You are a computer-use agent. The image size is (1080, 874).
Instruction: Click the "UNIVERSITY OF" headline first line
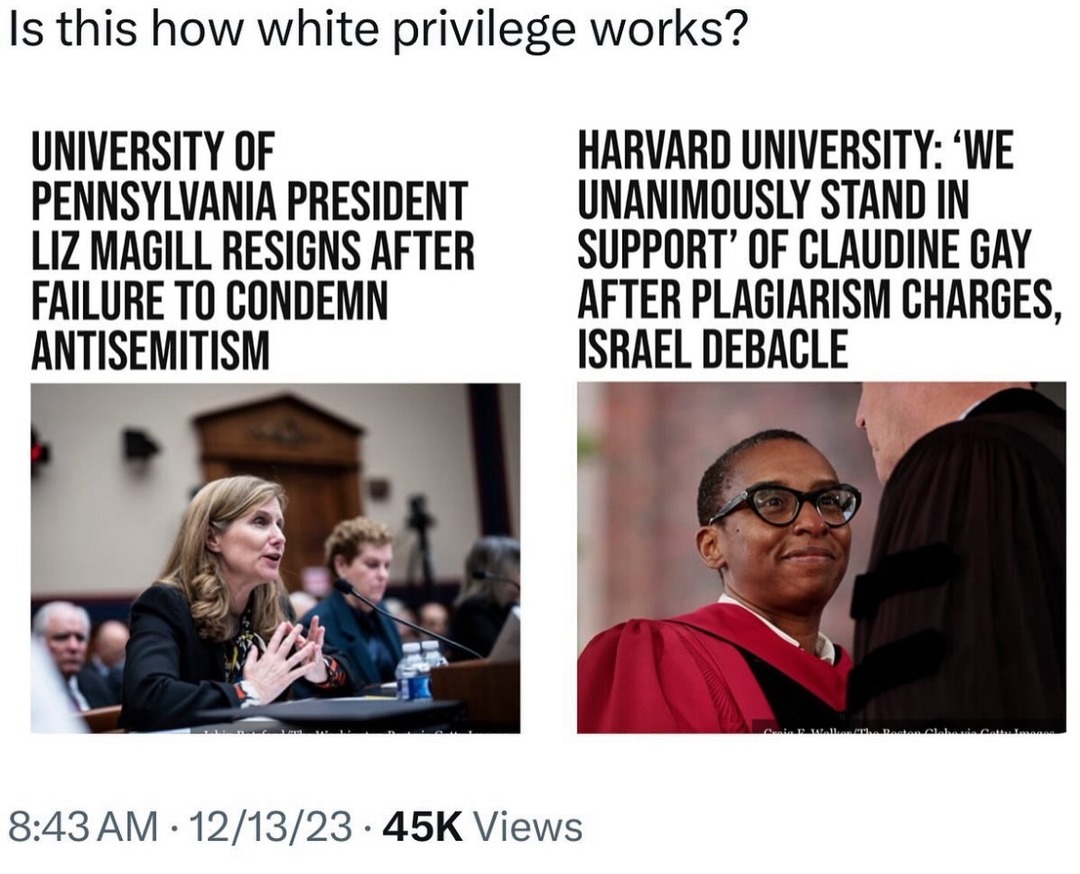pyautogui.click(x=153, y=154)
